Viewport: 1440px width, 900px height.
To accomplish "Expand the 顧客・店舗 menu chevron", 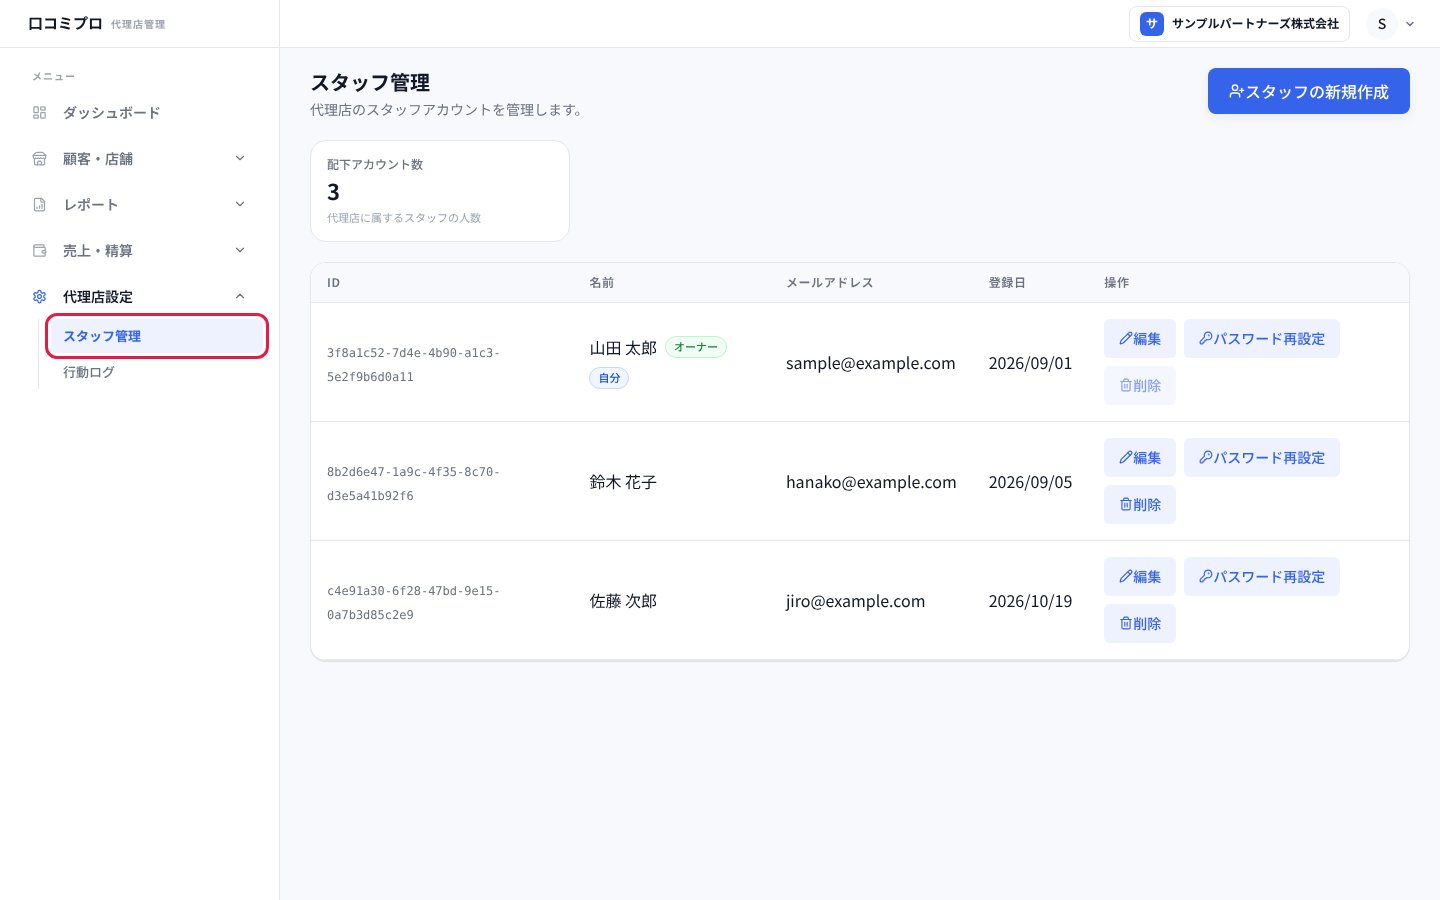I will coord(240,158).
